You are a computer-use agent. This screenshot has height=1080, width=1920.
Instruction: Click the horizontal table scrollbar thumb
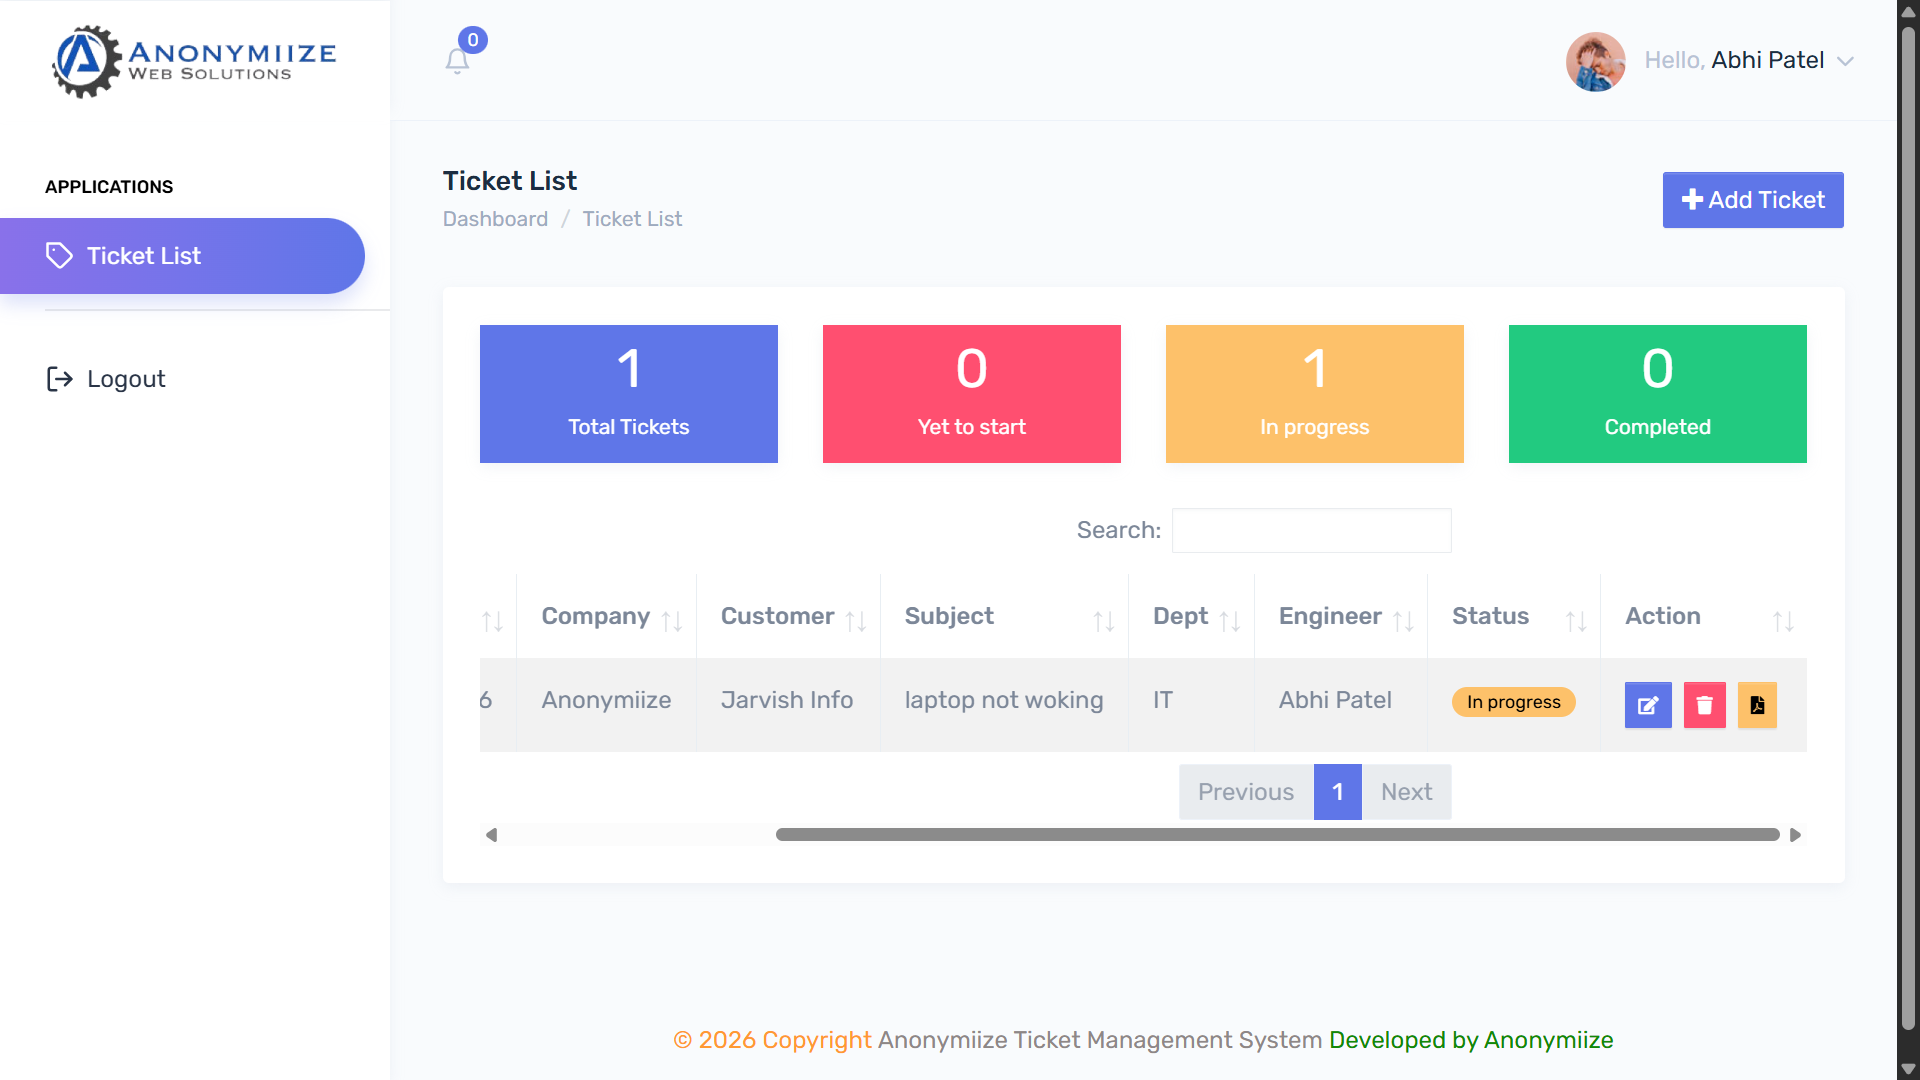(x=1277, y=835)
